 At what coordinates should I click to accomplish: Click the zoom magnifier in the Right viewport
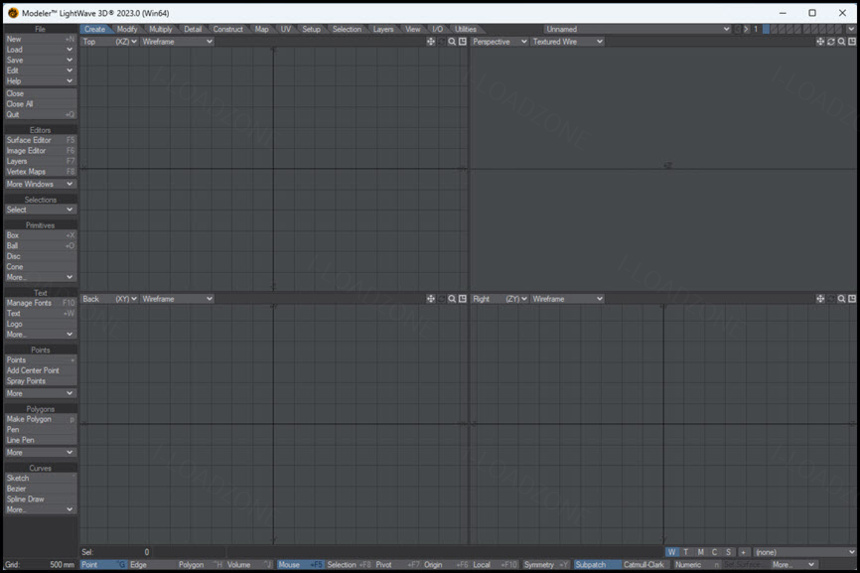841,299
